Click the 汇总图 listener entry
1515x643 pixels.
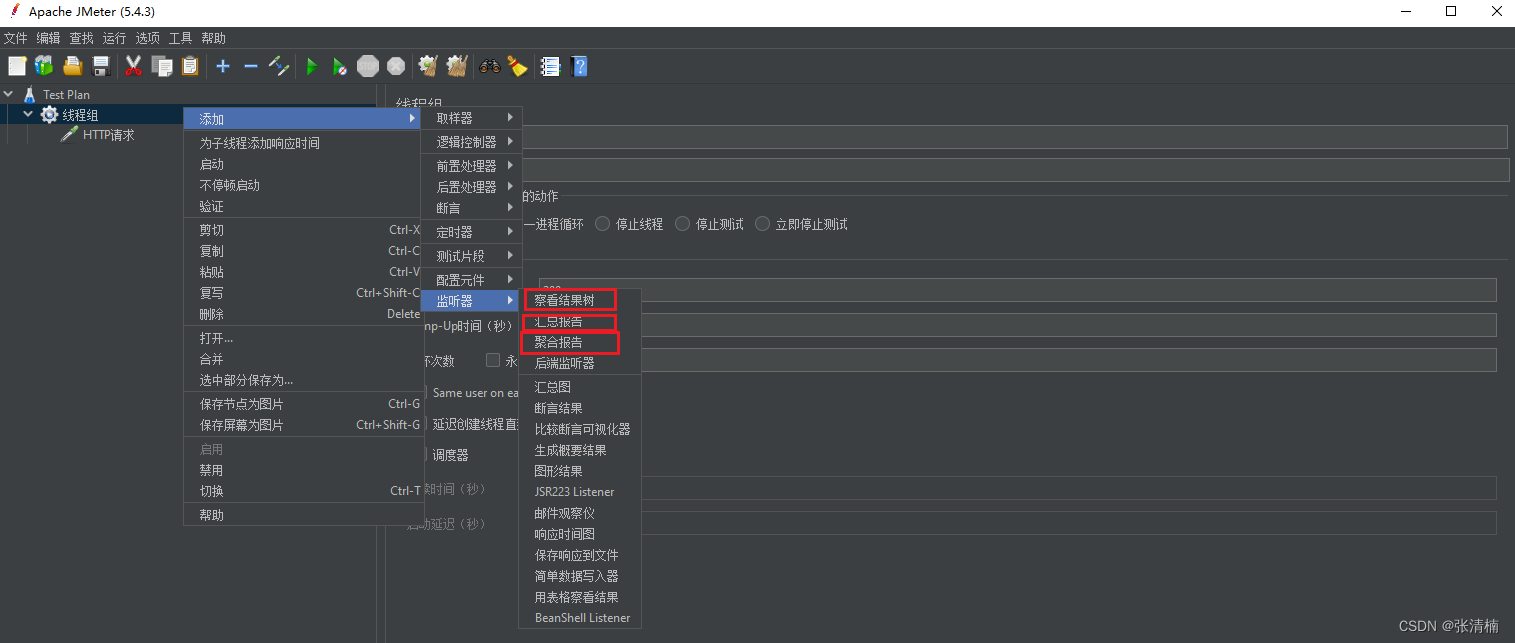coord(580,387)
